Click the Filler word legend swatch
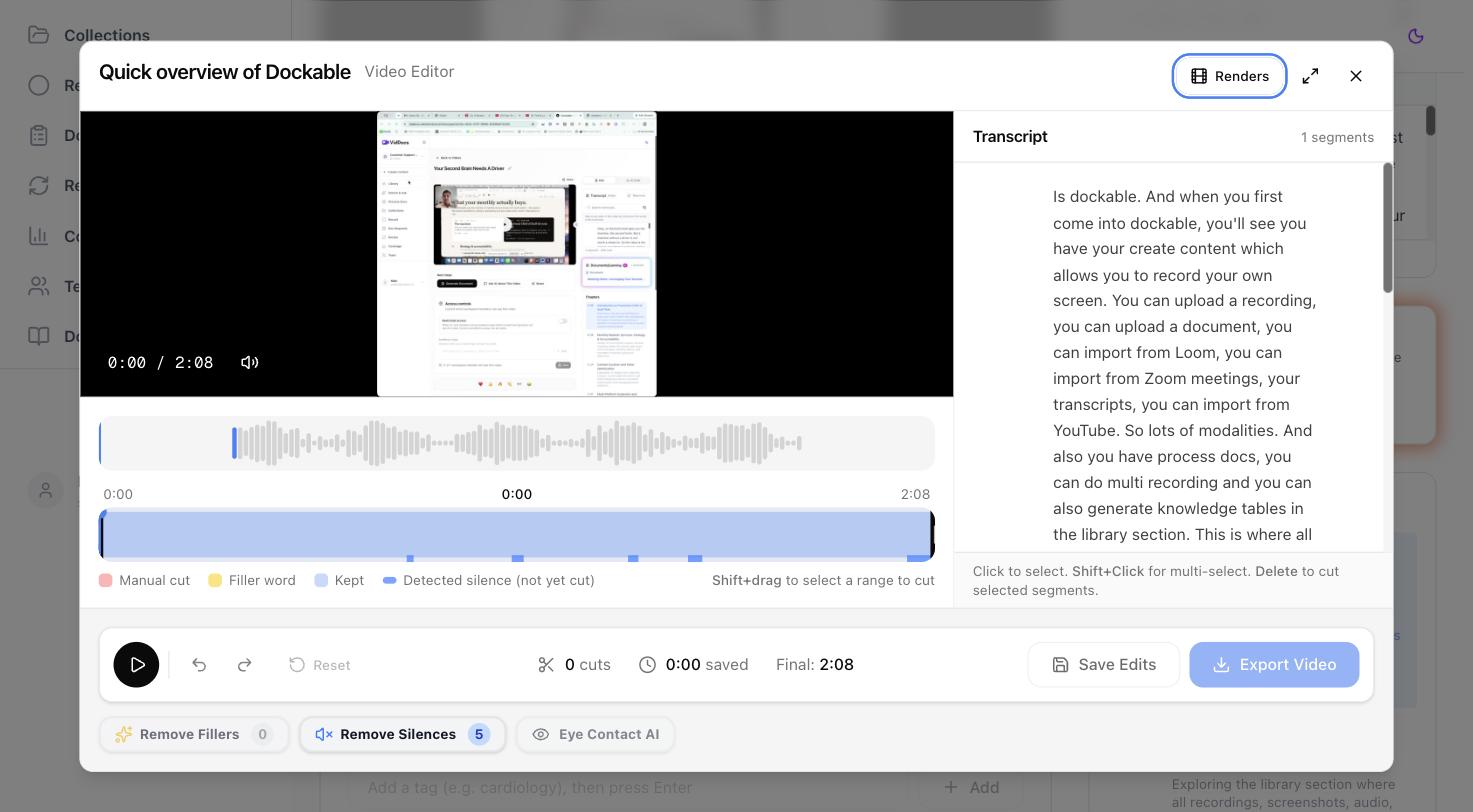The image size is (1473, 812). 215,580
